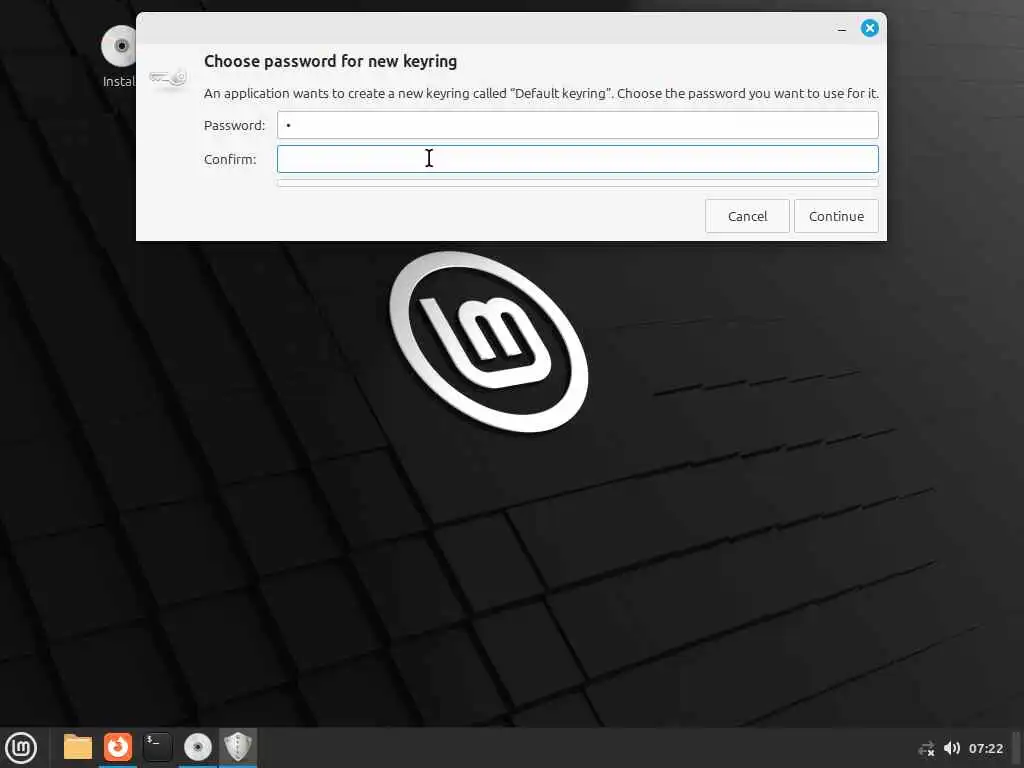Click the Password input field
The image size is (1024, 768).
577,125
